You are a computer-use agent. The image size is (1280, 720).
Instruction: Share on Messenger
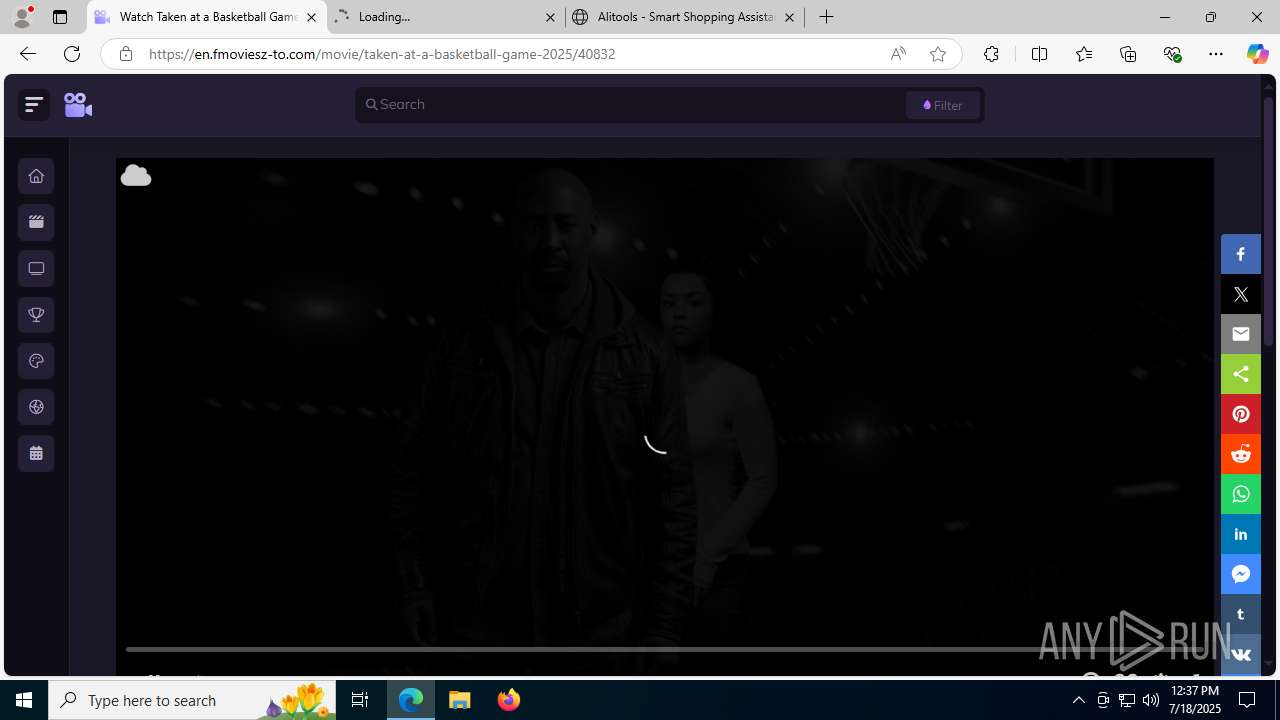(x=1241, y=574)
